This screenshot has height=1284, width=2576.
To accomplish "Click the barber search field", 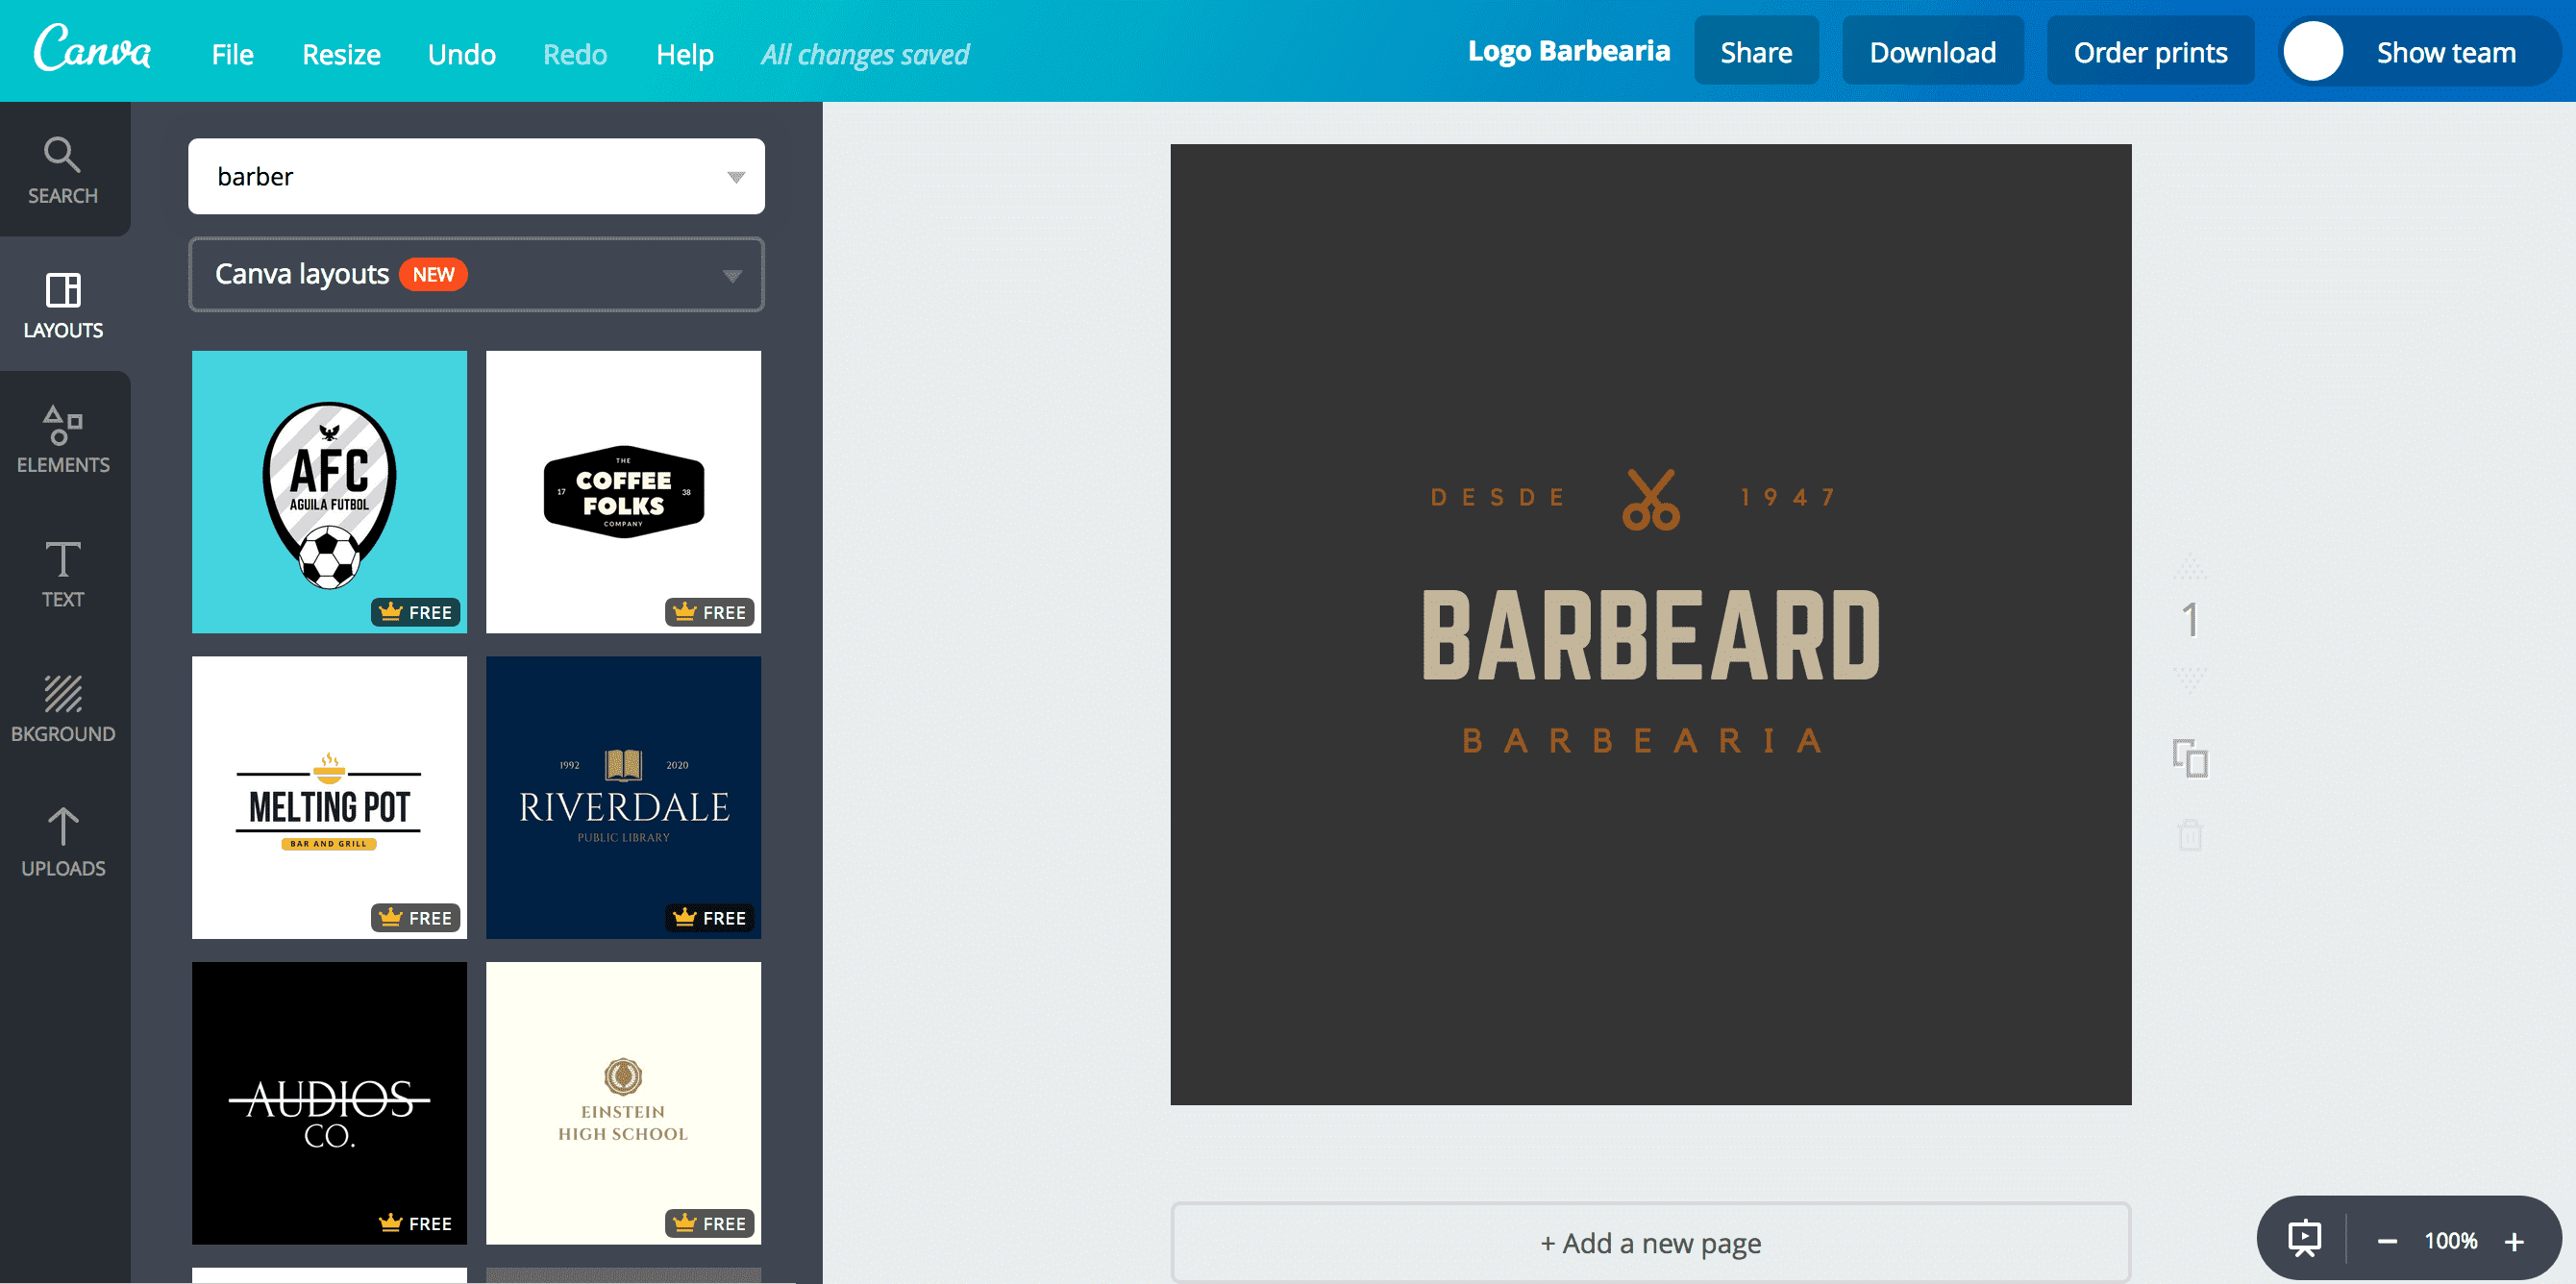I will point(476,176).
